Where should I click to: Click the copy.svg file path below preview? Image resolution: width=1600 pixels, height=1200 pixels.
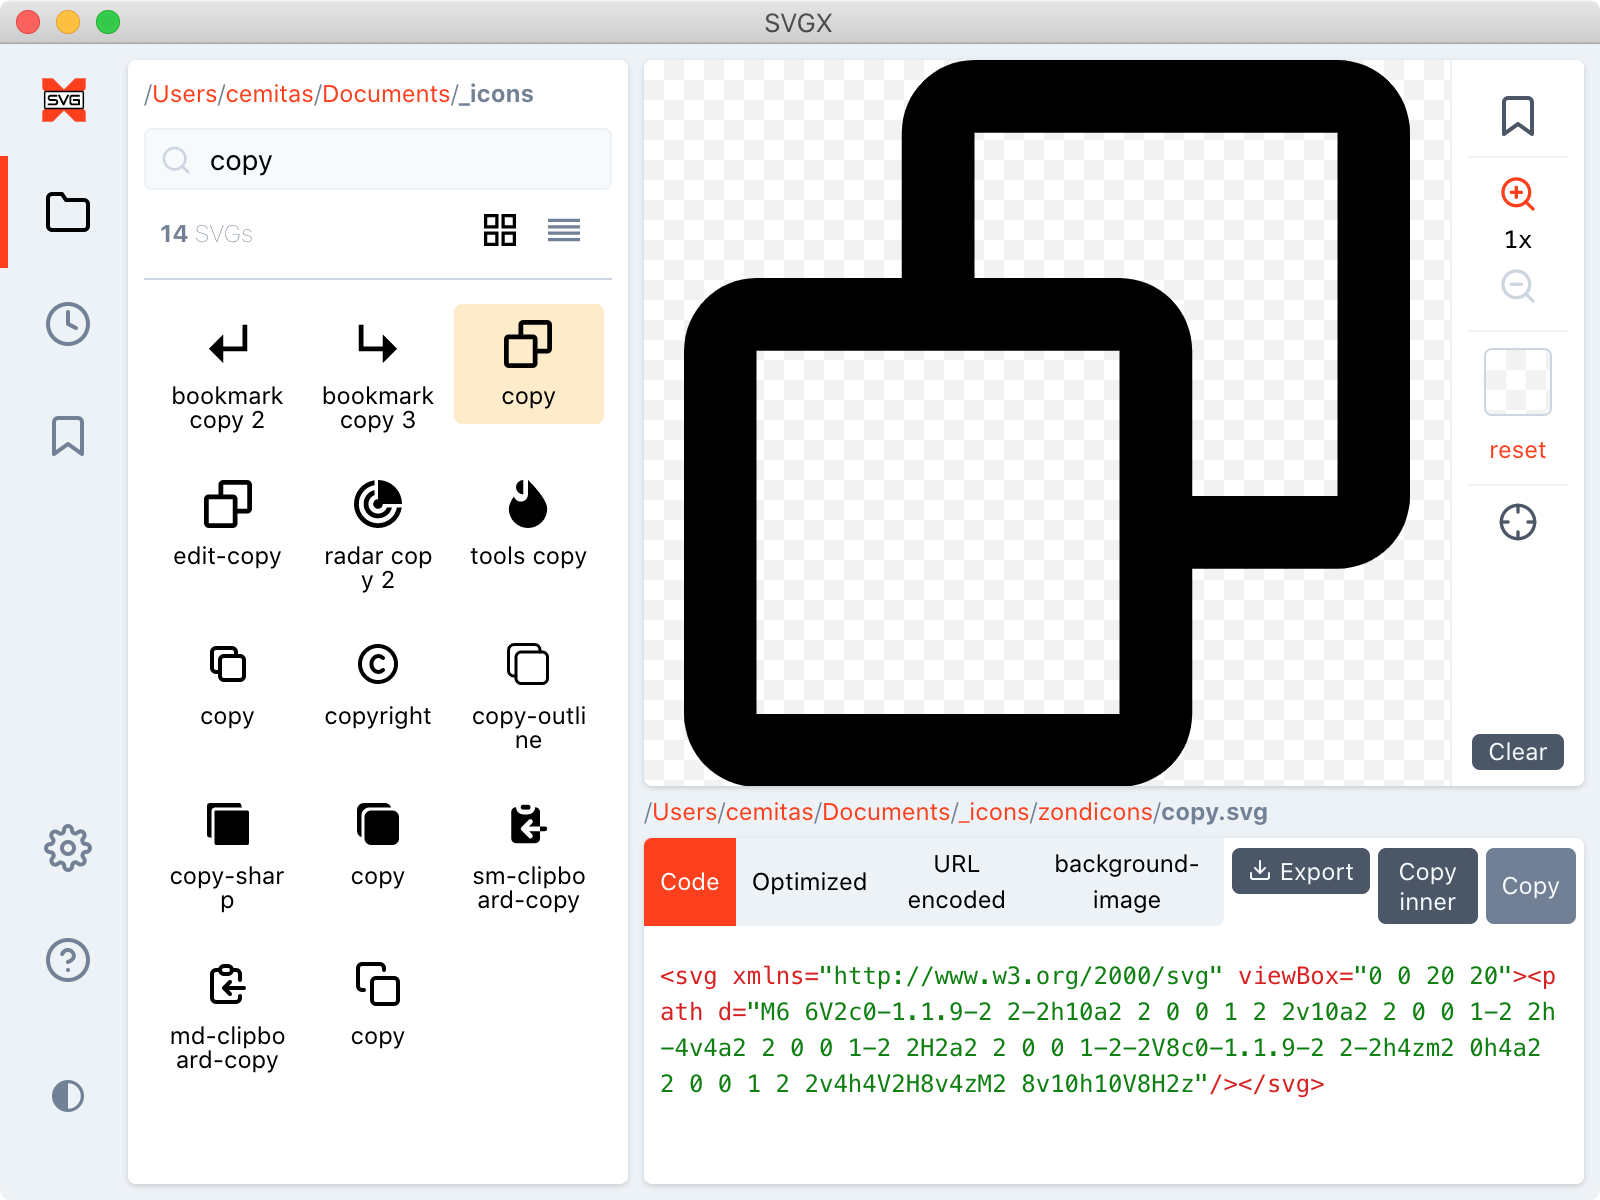[x=1214, y=812]
